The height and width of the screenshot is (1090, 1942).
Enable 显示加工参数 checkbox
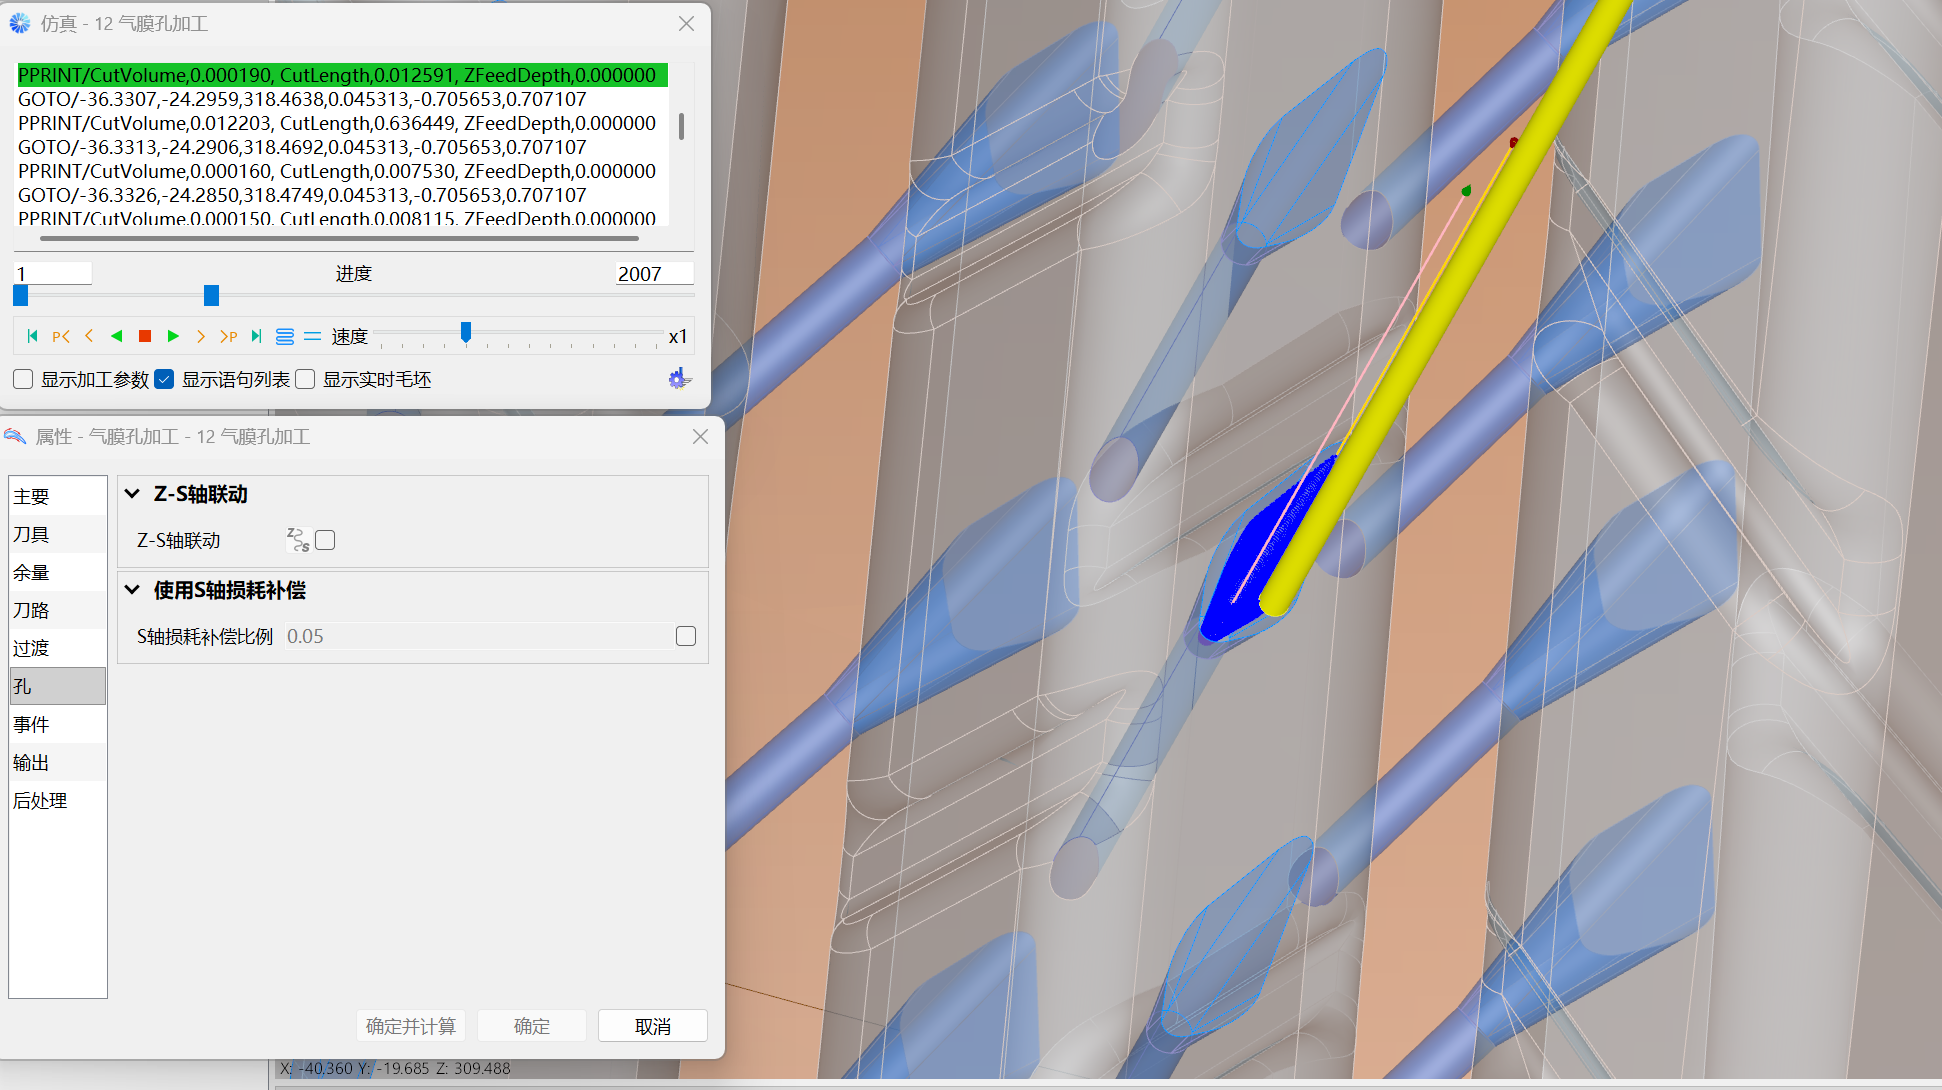23,379
